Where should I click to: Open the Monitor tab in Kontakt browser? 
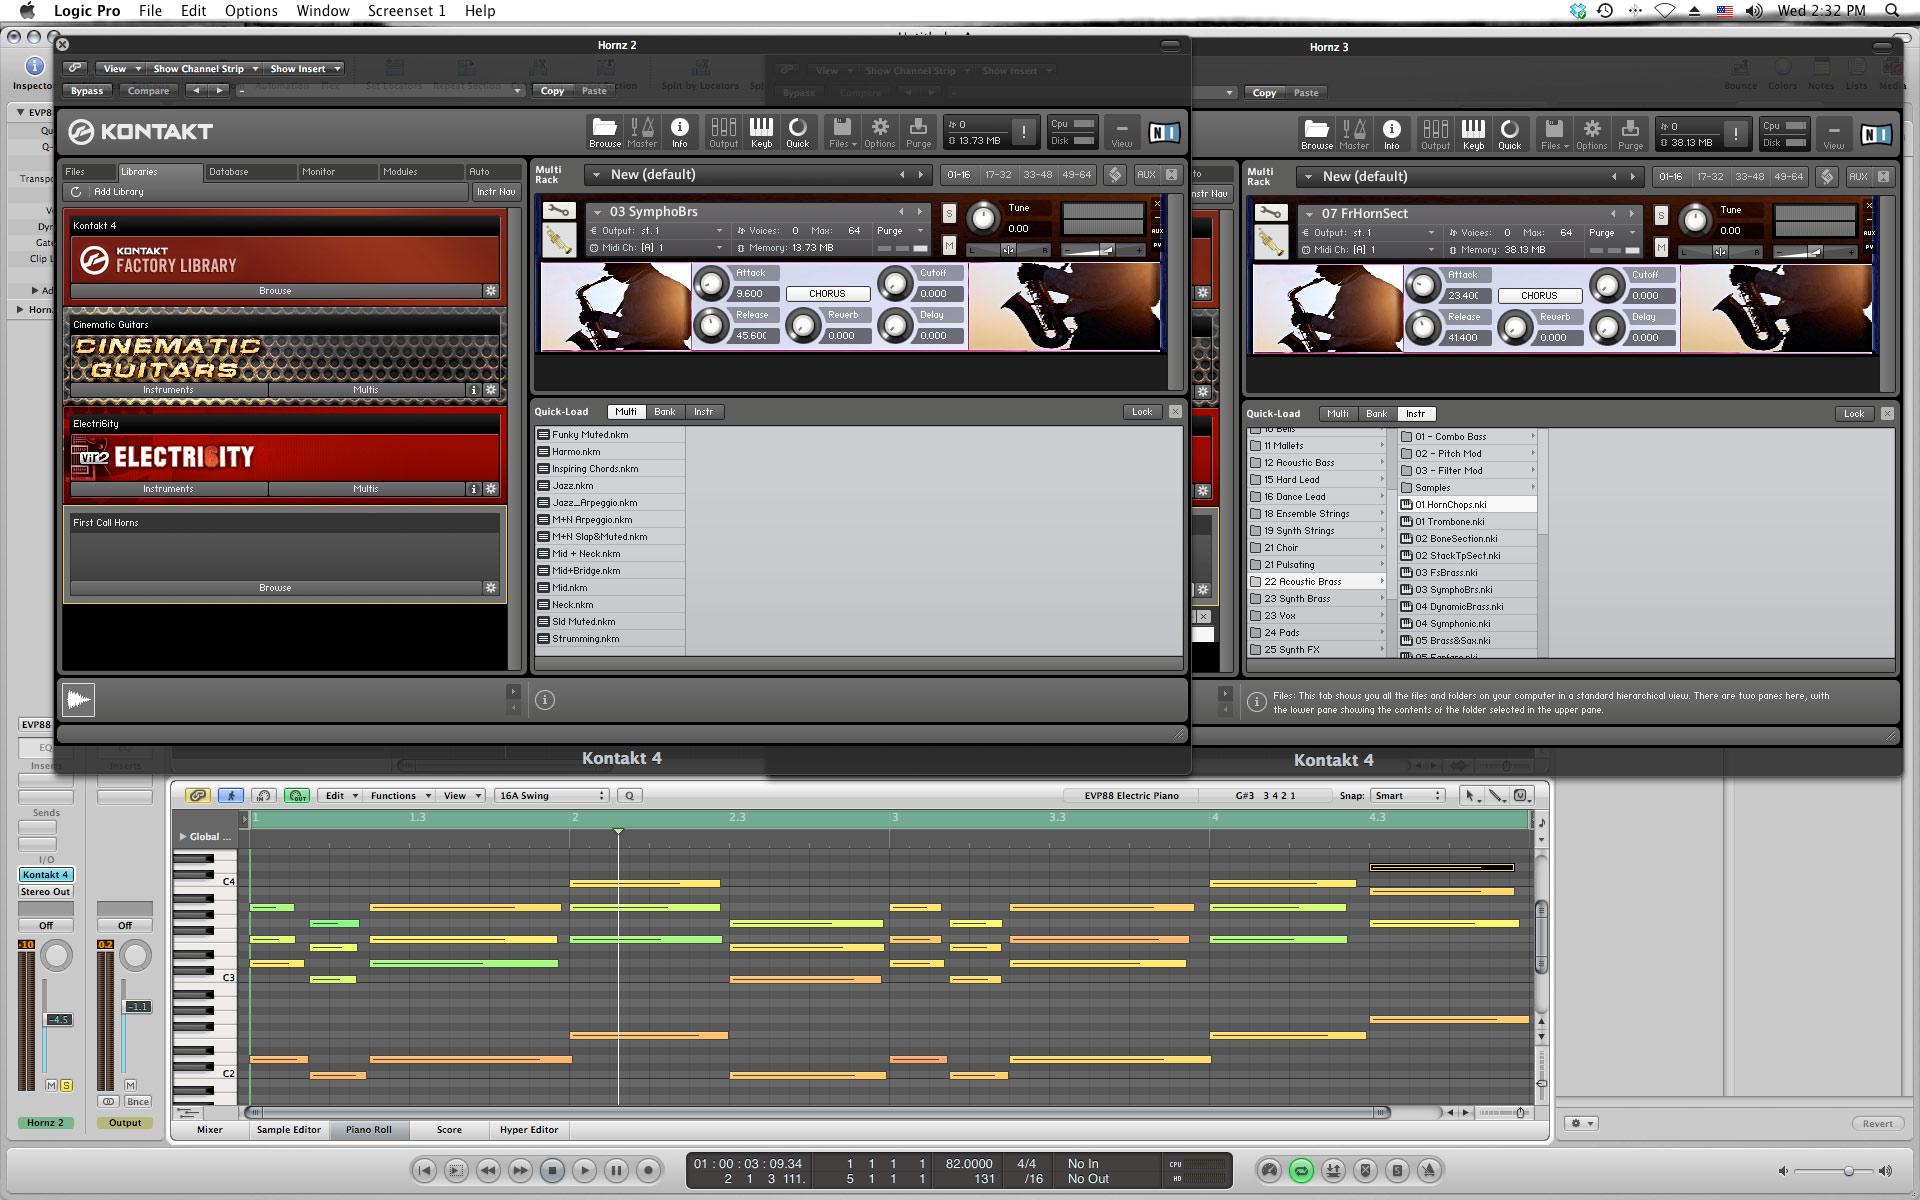[x=338, y=172]
